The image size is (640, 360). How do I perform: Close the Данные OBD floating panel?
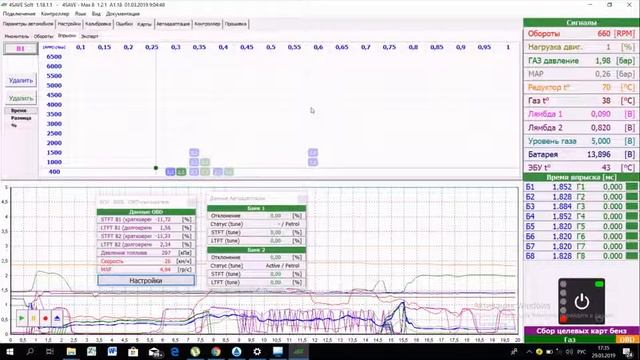[x=191, y=202]
